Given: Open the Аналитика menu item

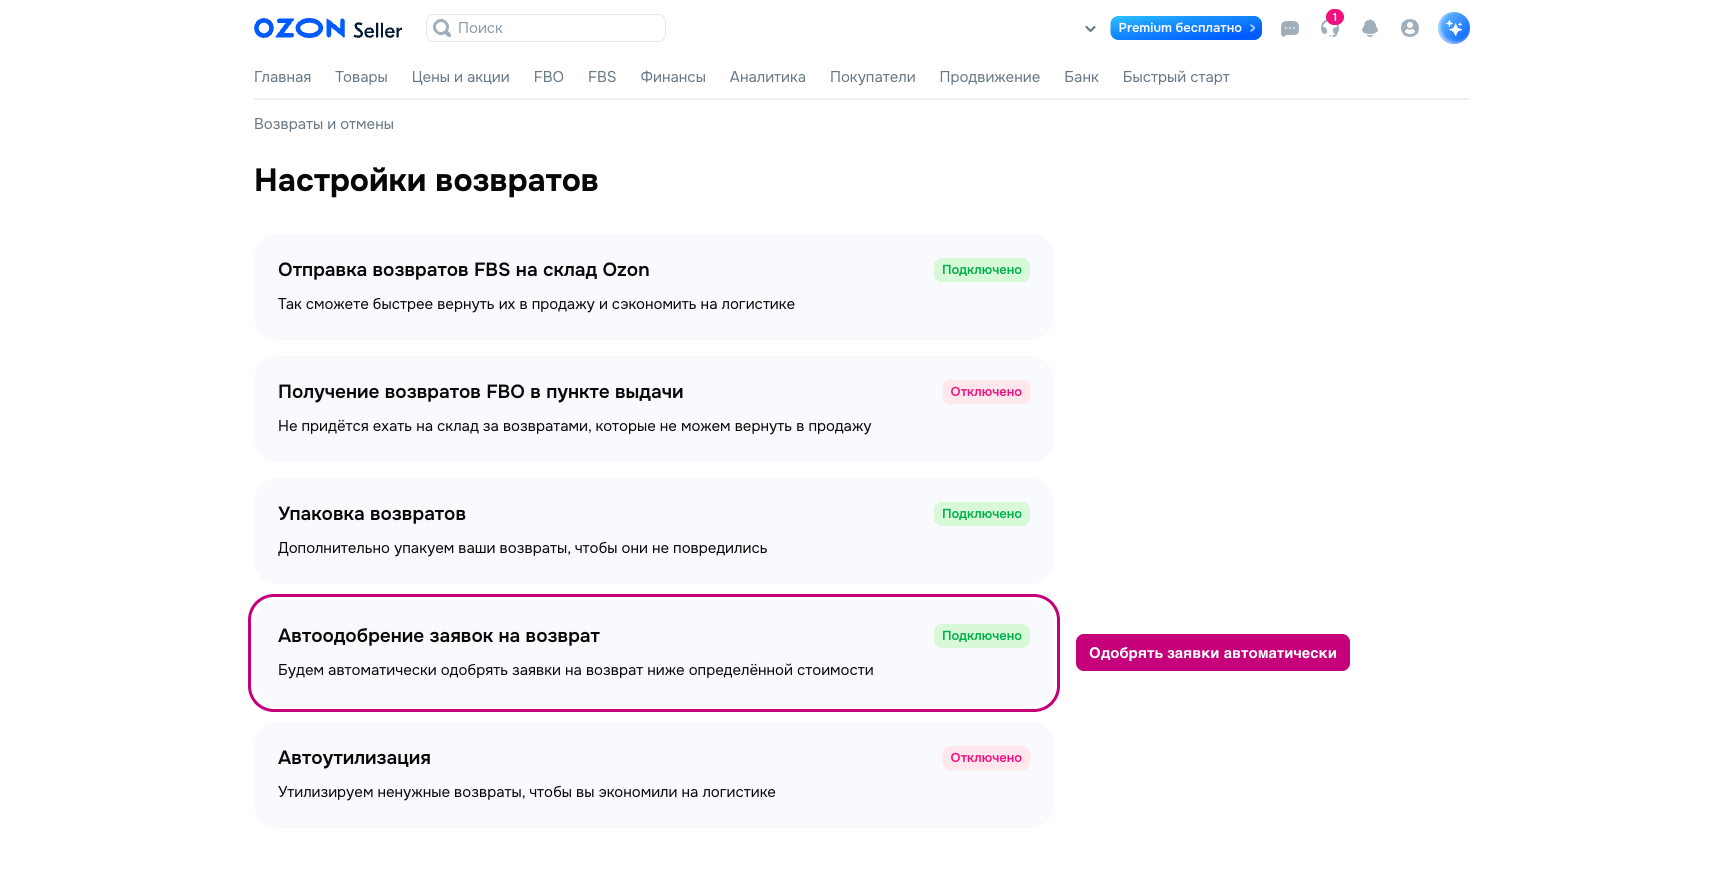Looking at the screenshot, I should click(x=768, y=77).
